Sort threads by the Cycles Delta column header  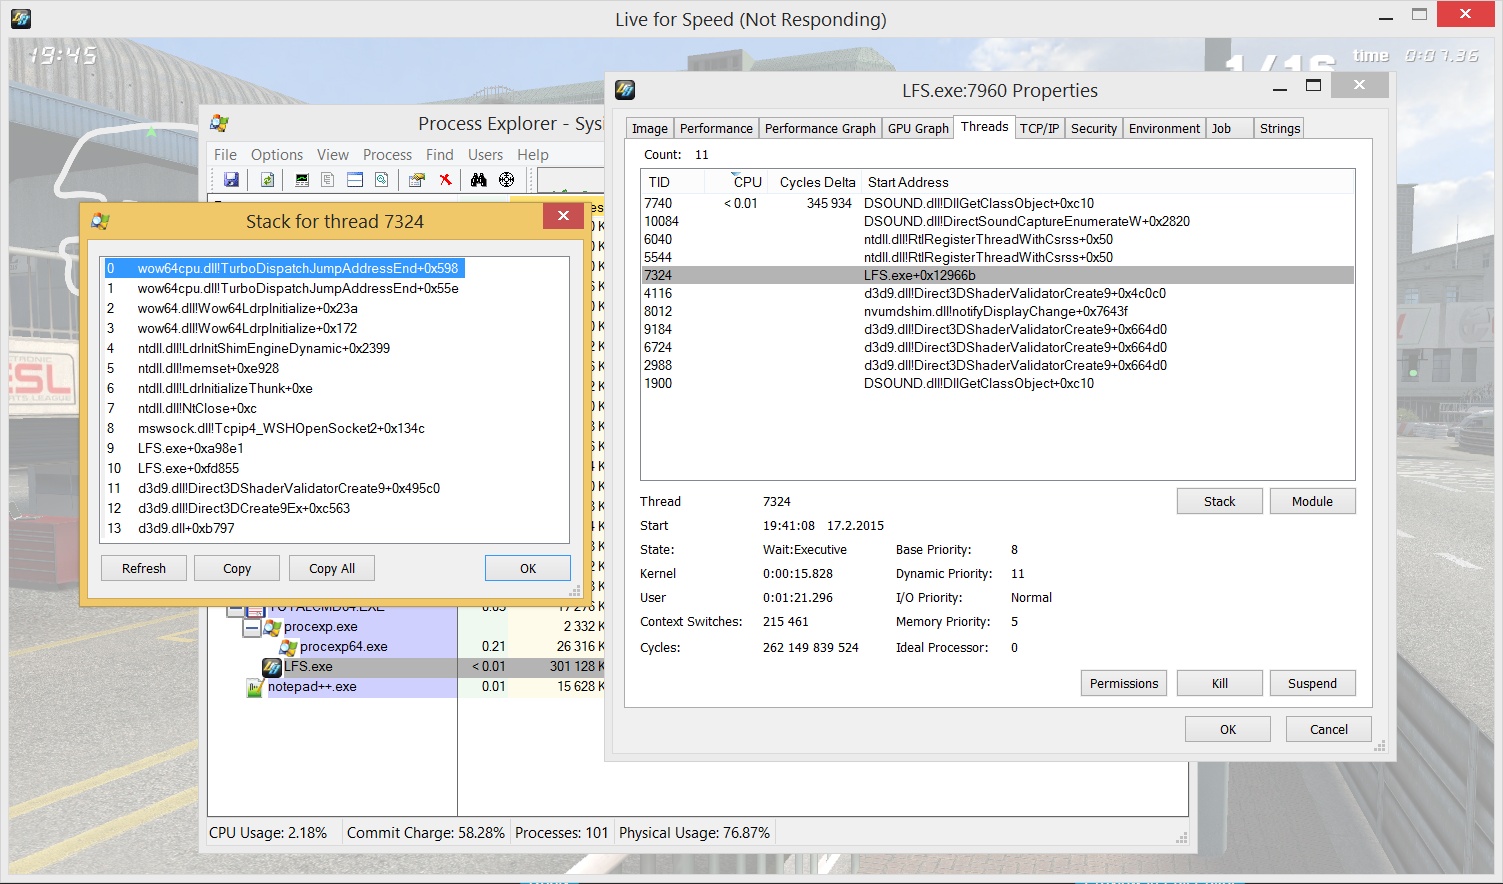point(816,182)
